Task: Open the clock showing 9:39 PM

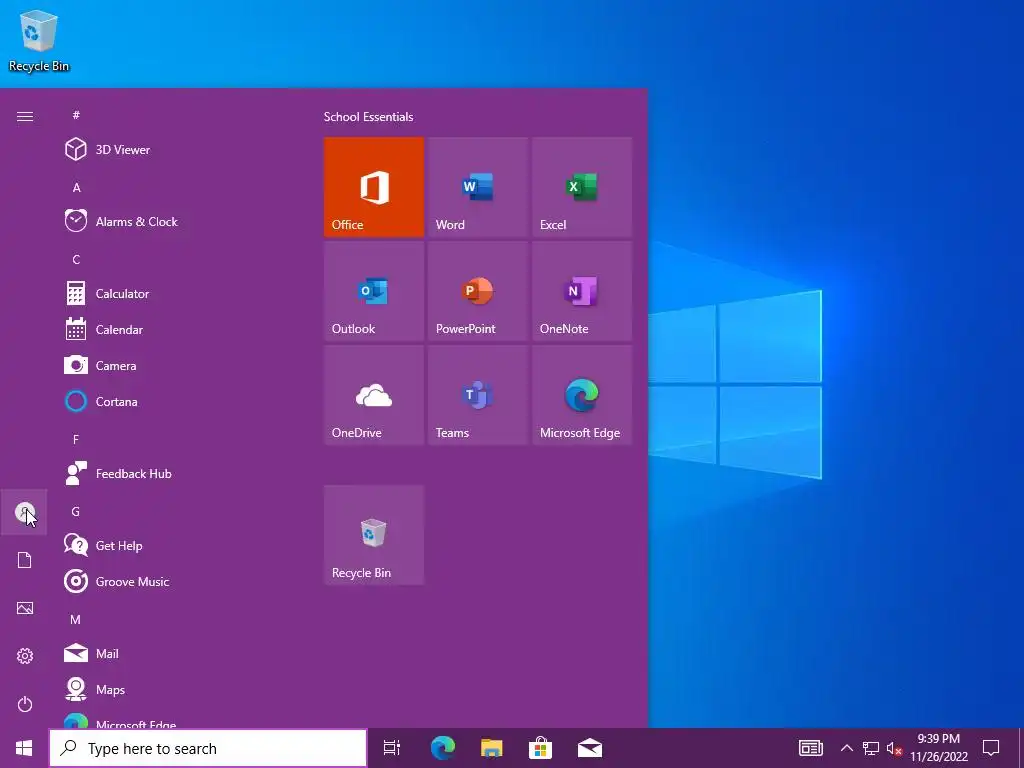Action: tap(939, 748)
